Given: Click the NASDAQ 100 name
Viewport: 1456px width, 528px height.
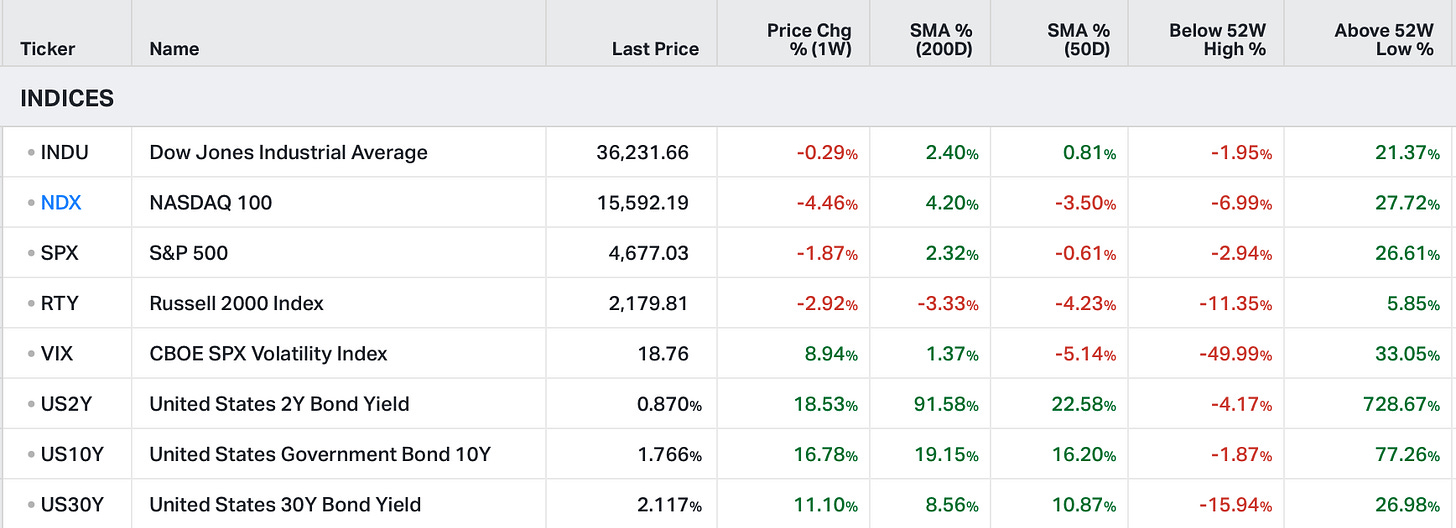Looking at the screenshot, I should (211, 203).
